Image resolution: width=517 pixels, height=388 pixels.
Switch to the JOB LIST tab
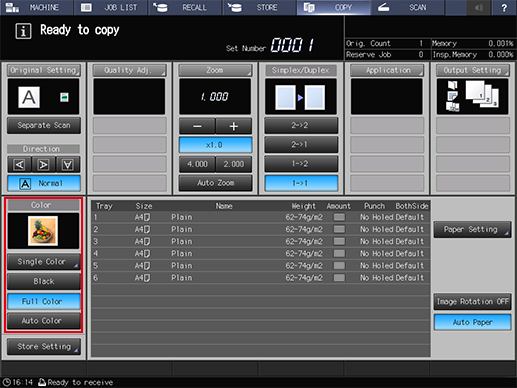pos(111,7)
